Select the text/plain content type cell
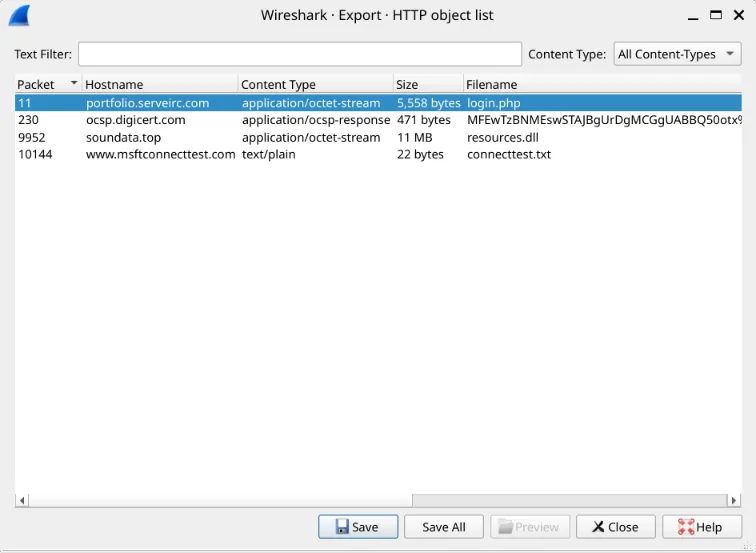Viewport: 756px width, 553px height. (x=269, y=154)
